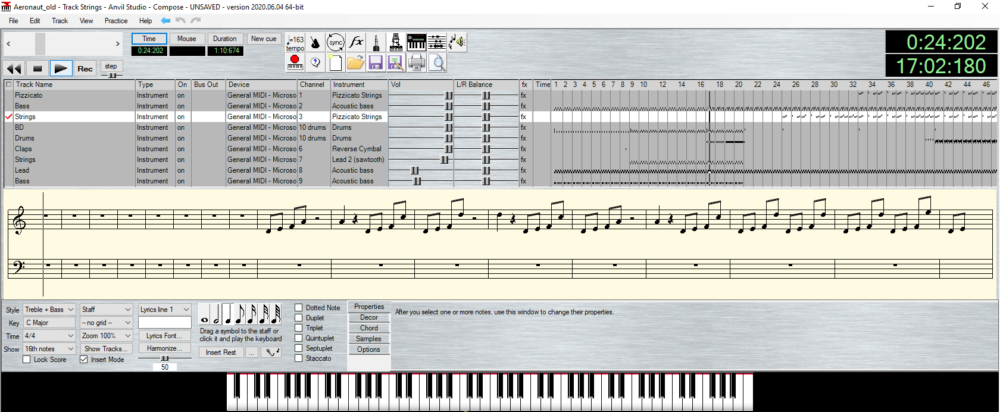Click the Harmonize button

[165, 349]
